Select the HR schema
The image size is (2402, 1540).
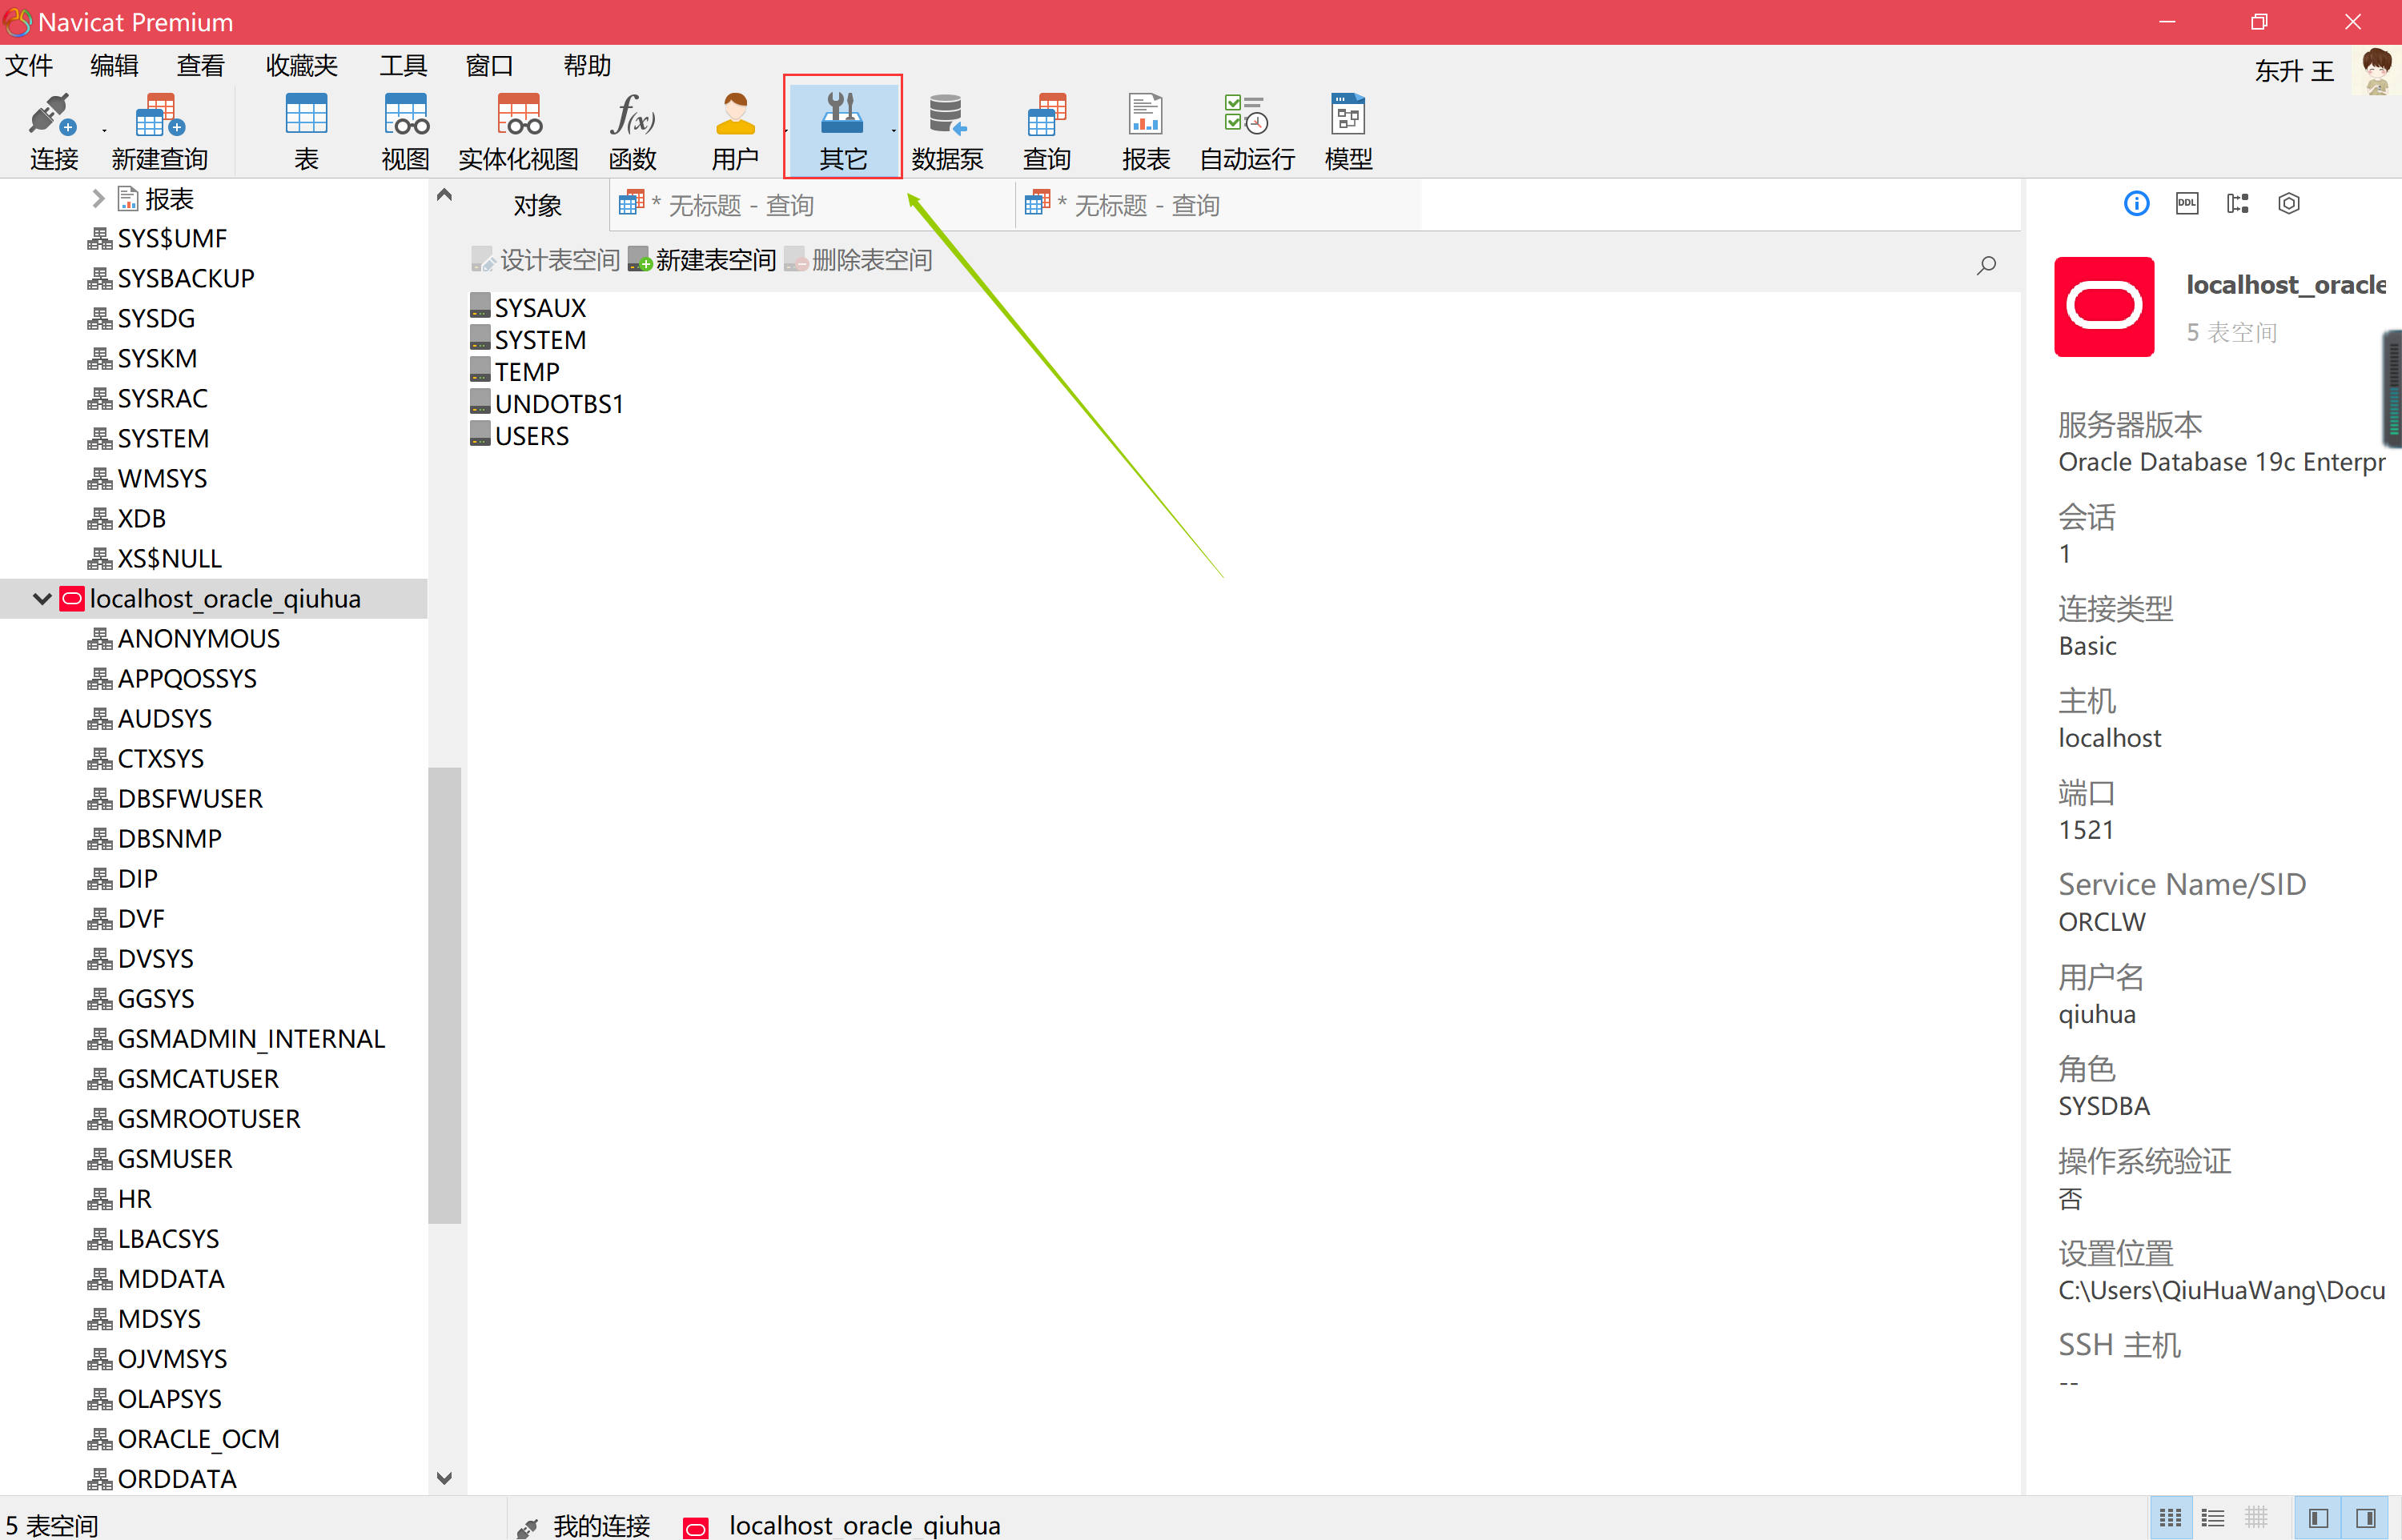coord(120,1199)
